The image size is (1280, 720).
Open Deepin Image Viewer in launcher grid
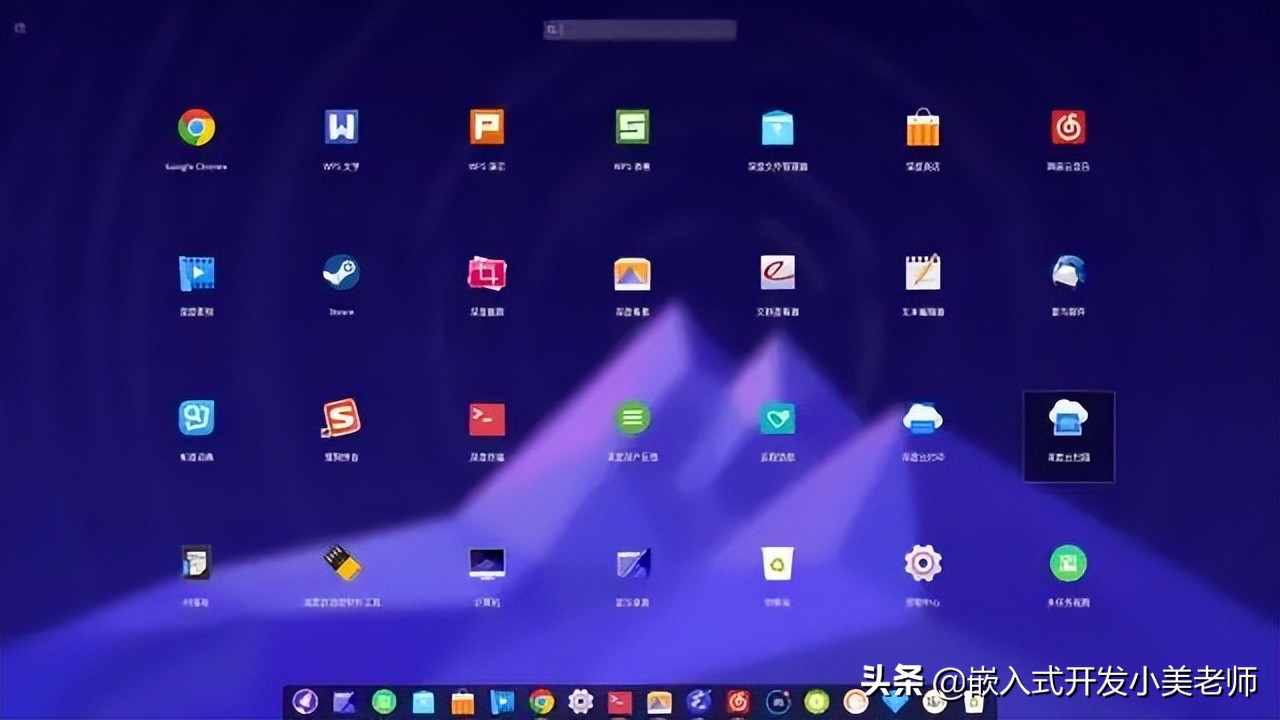click(632, 273)
